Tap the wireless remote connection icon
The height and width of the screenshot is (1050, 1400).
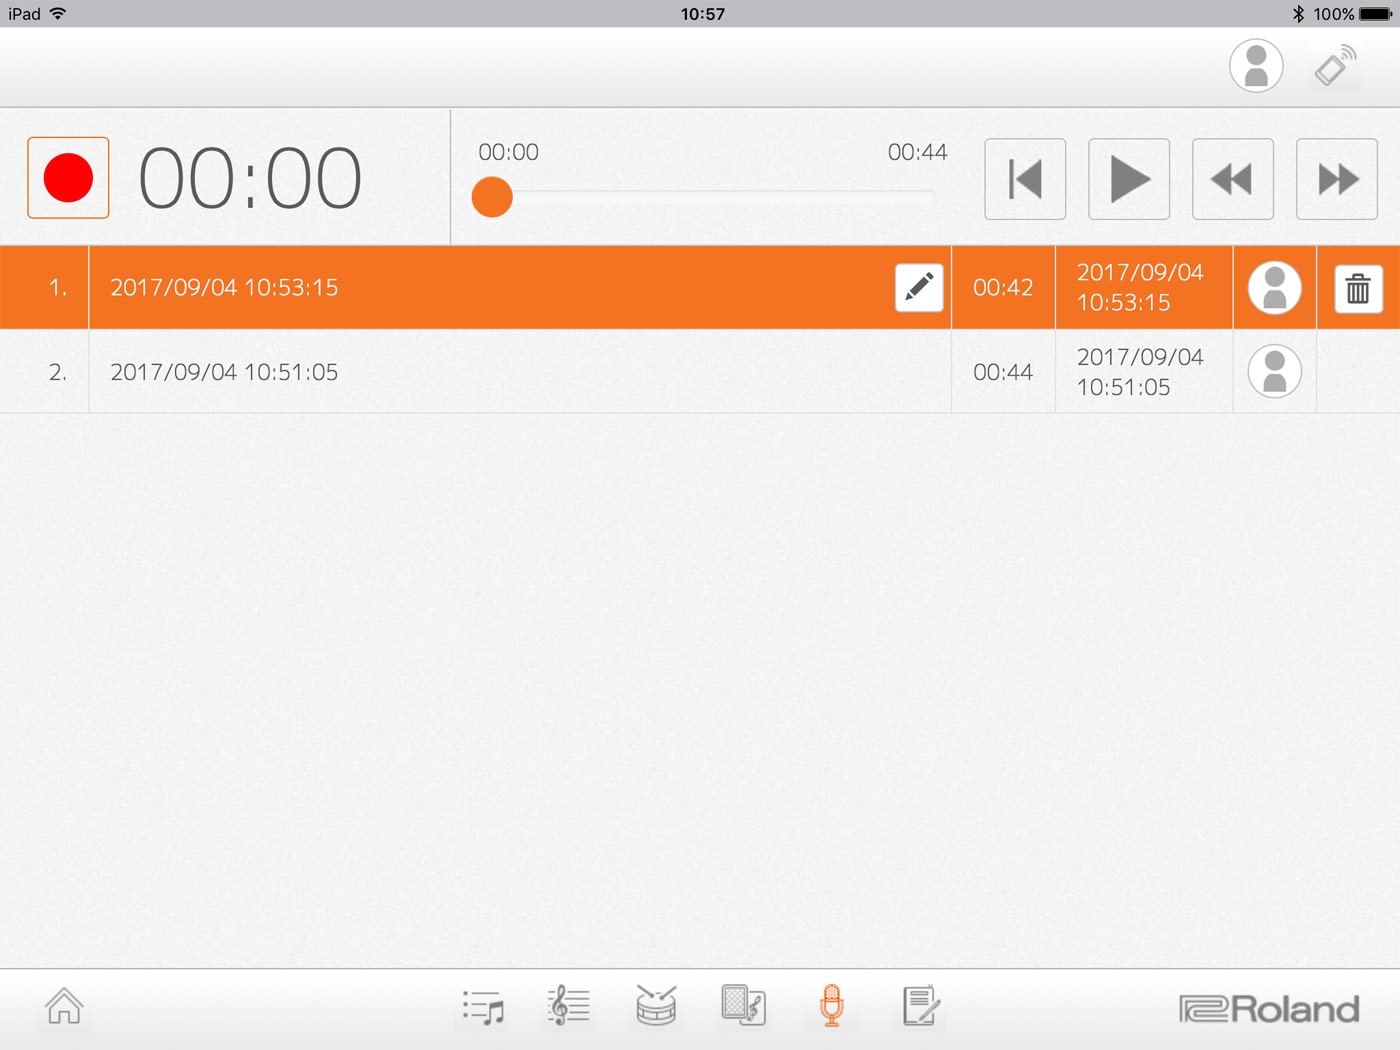(1335, 66)
